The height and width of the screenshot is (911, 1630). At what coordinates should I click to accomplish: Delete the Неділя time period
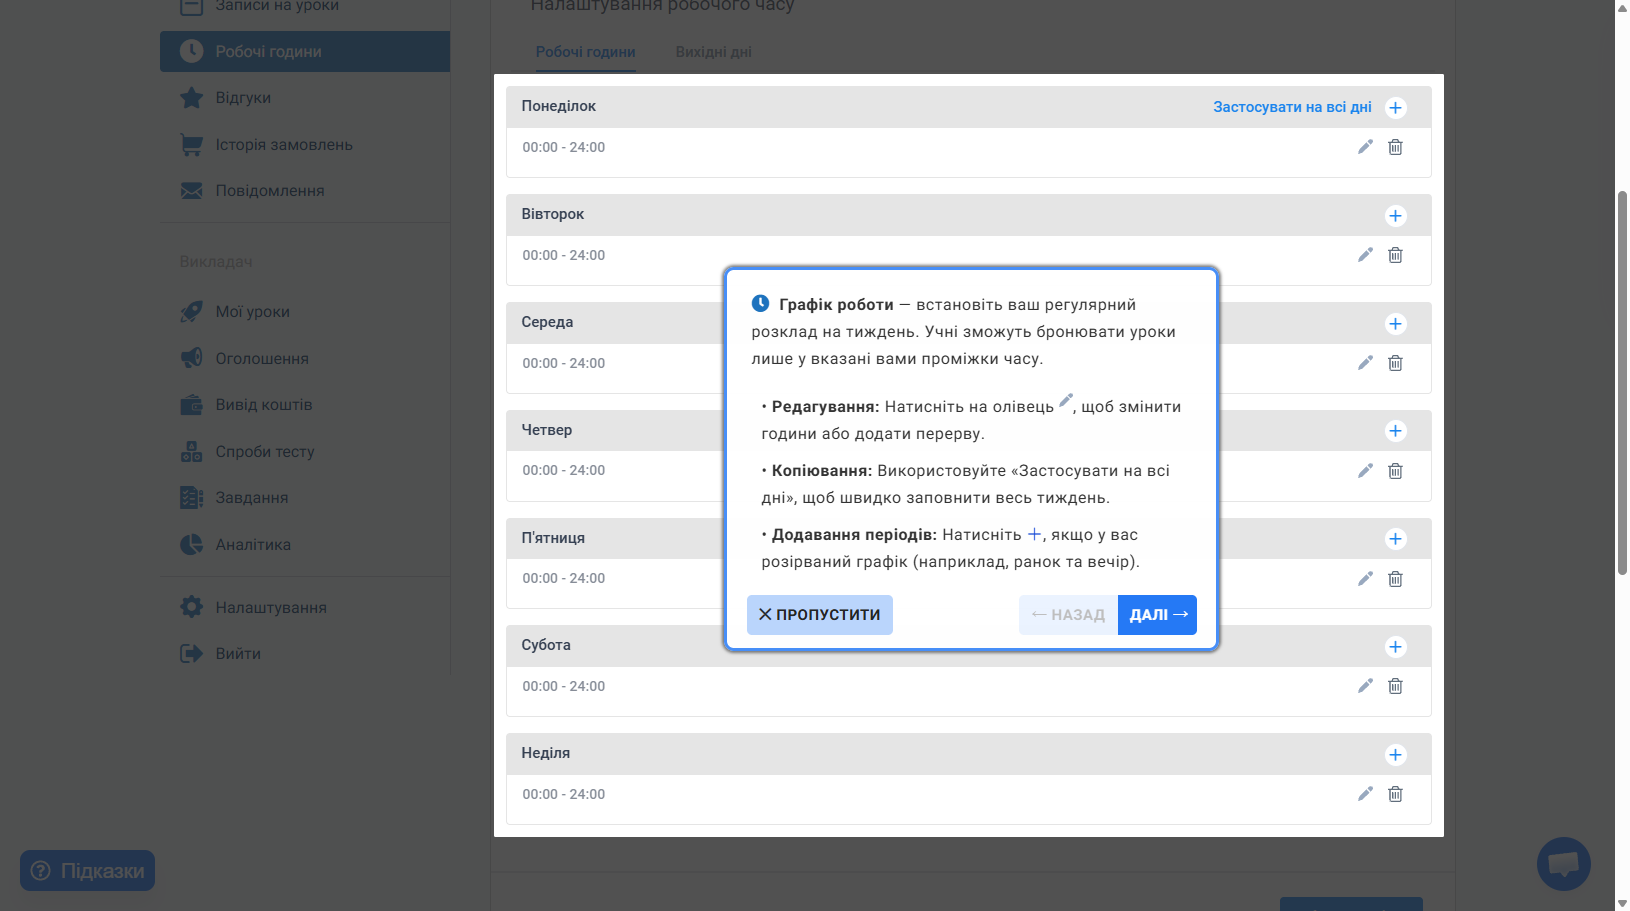click(1395, 794)
